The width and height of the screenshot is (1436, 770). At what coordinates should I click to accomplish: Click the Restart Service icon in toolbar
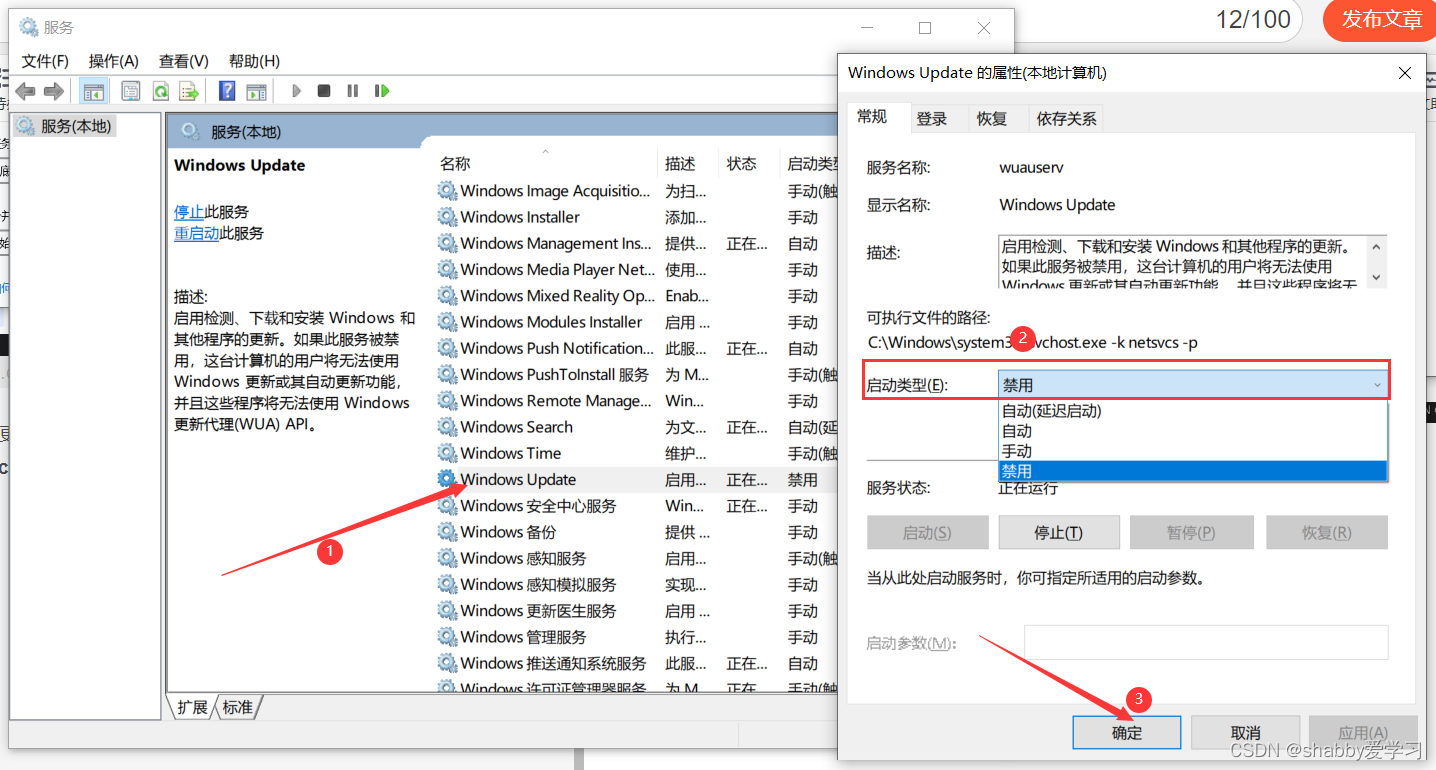click(x=381, y=91)
